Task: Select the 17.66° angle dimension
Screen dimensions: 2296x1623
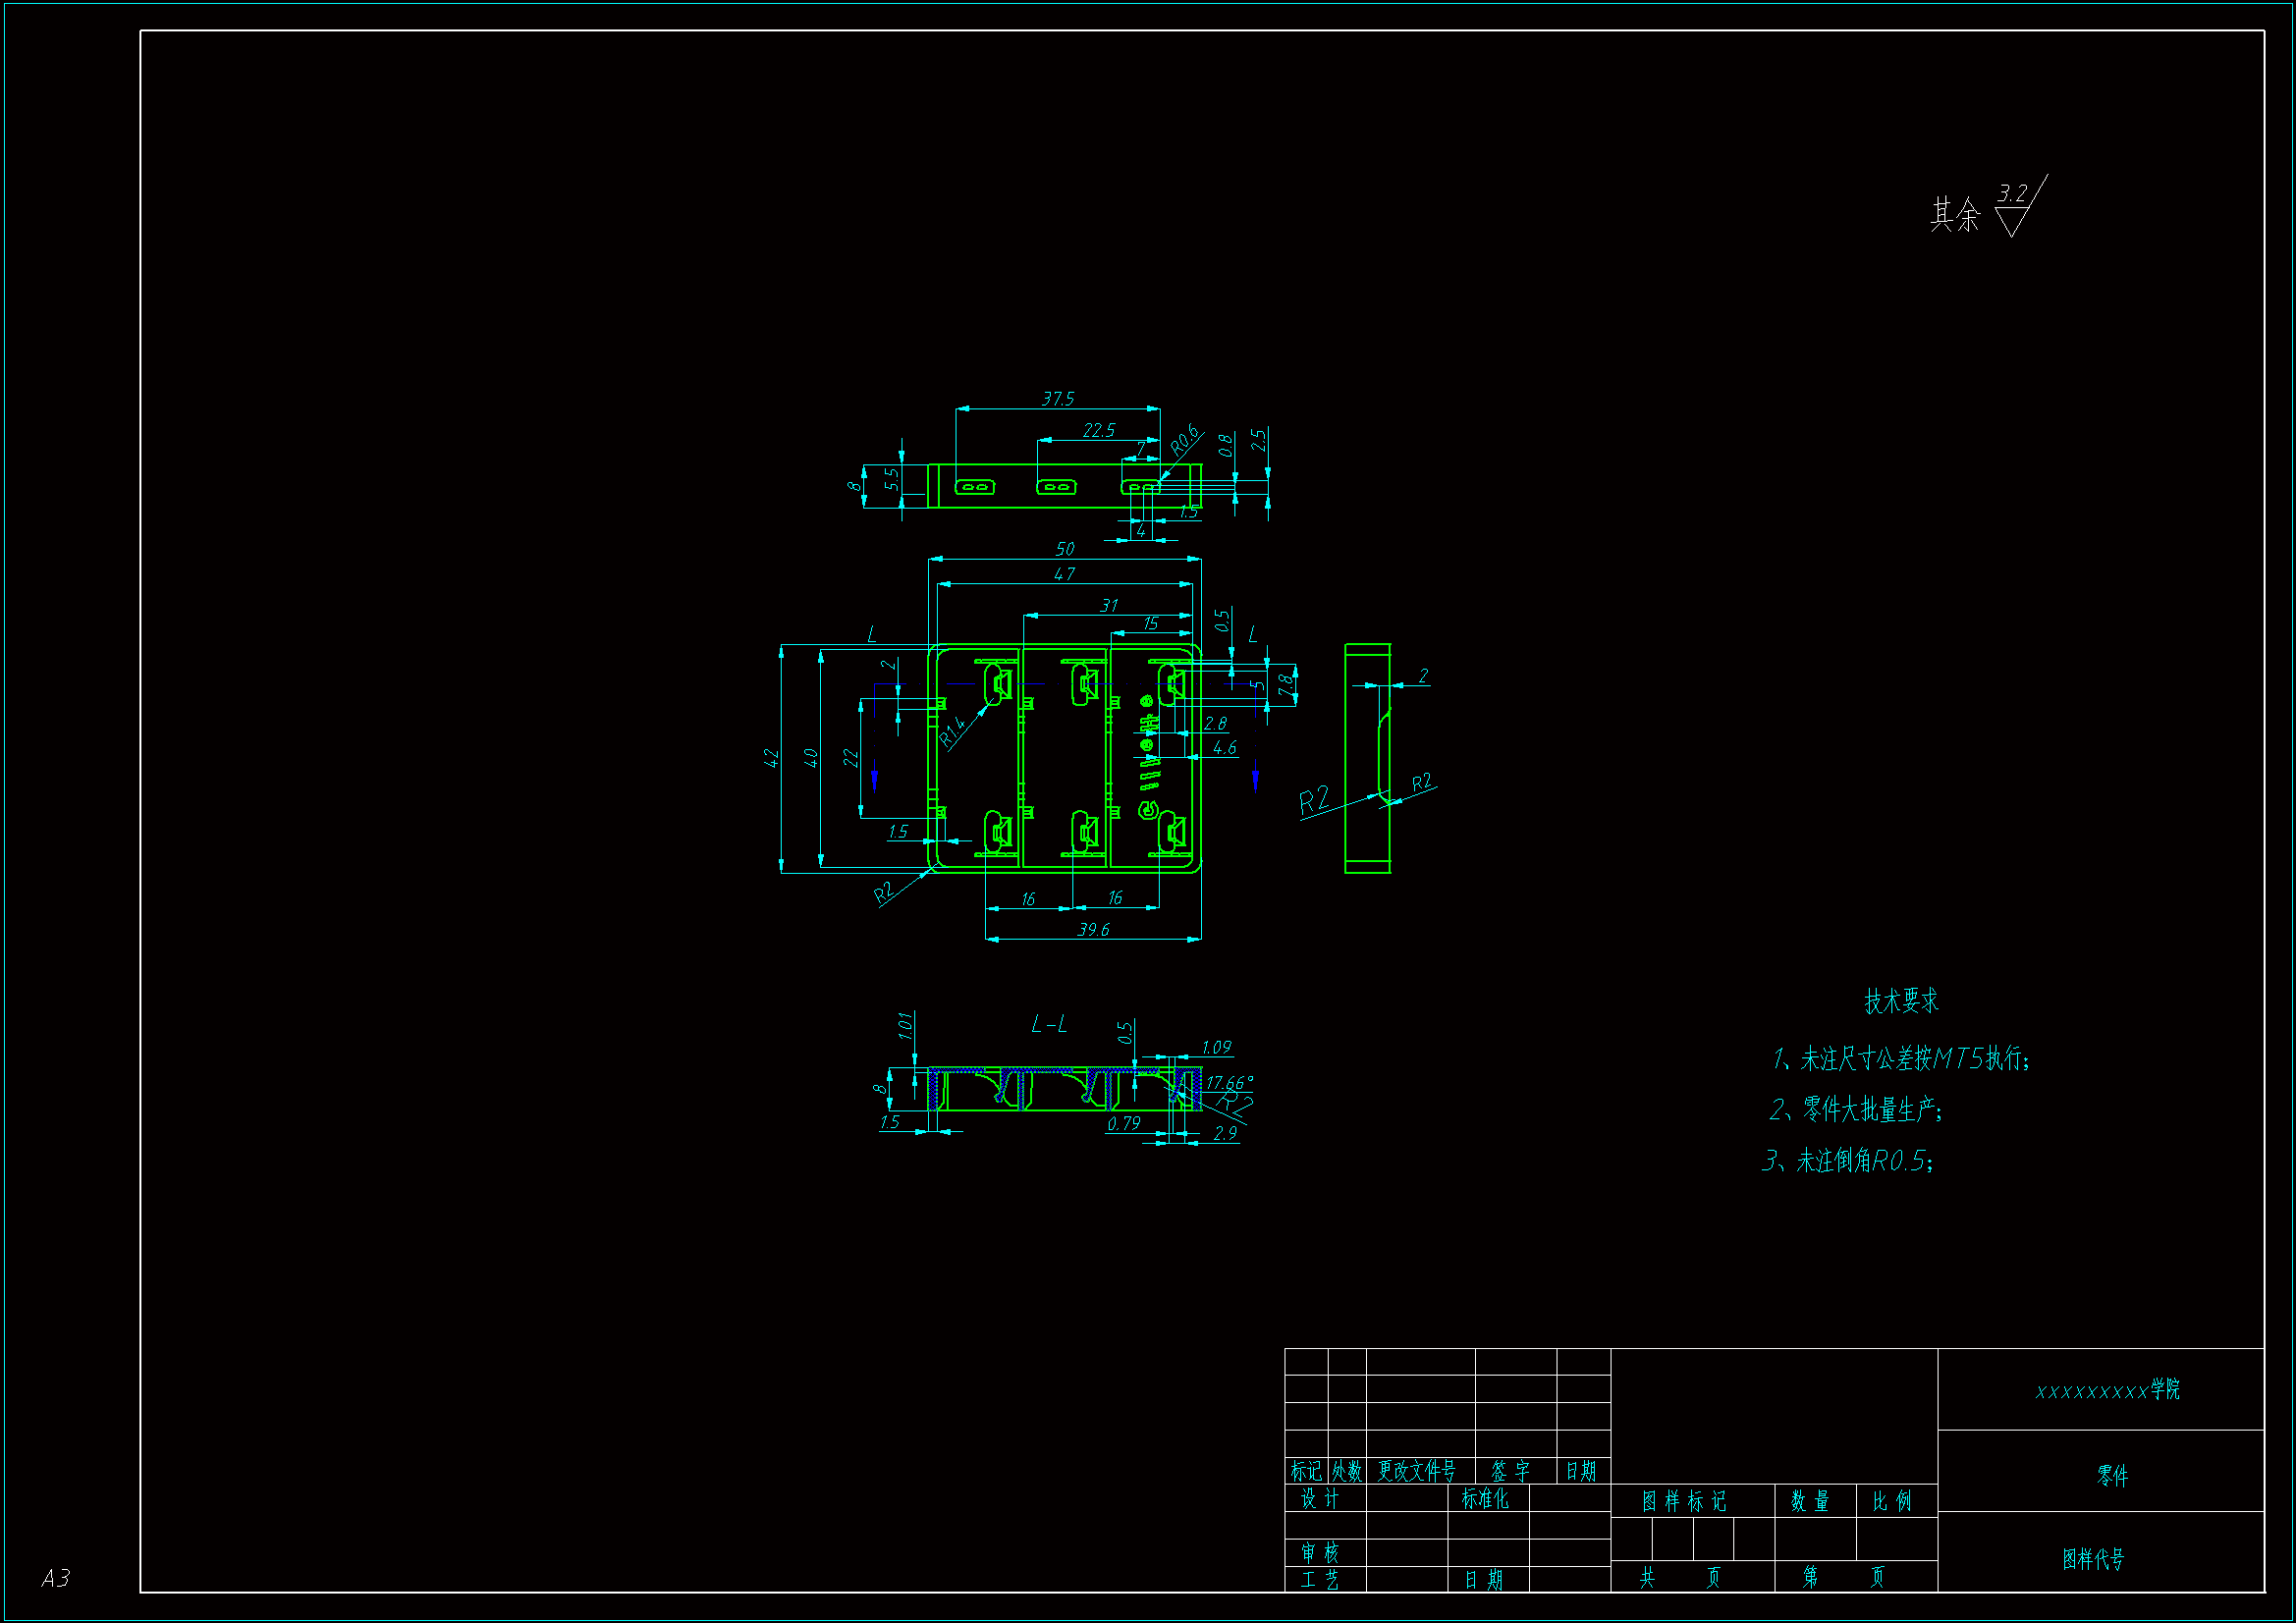Action: click(1229, 1083)
